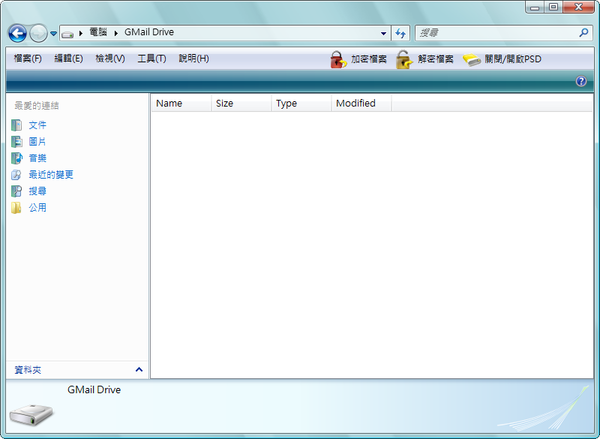
Task: Click the 圖片 folder icon in sidebar
Action: pos(16,142)
